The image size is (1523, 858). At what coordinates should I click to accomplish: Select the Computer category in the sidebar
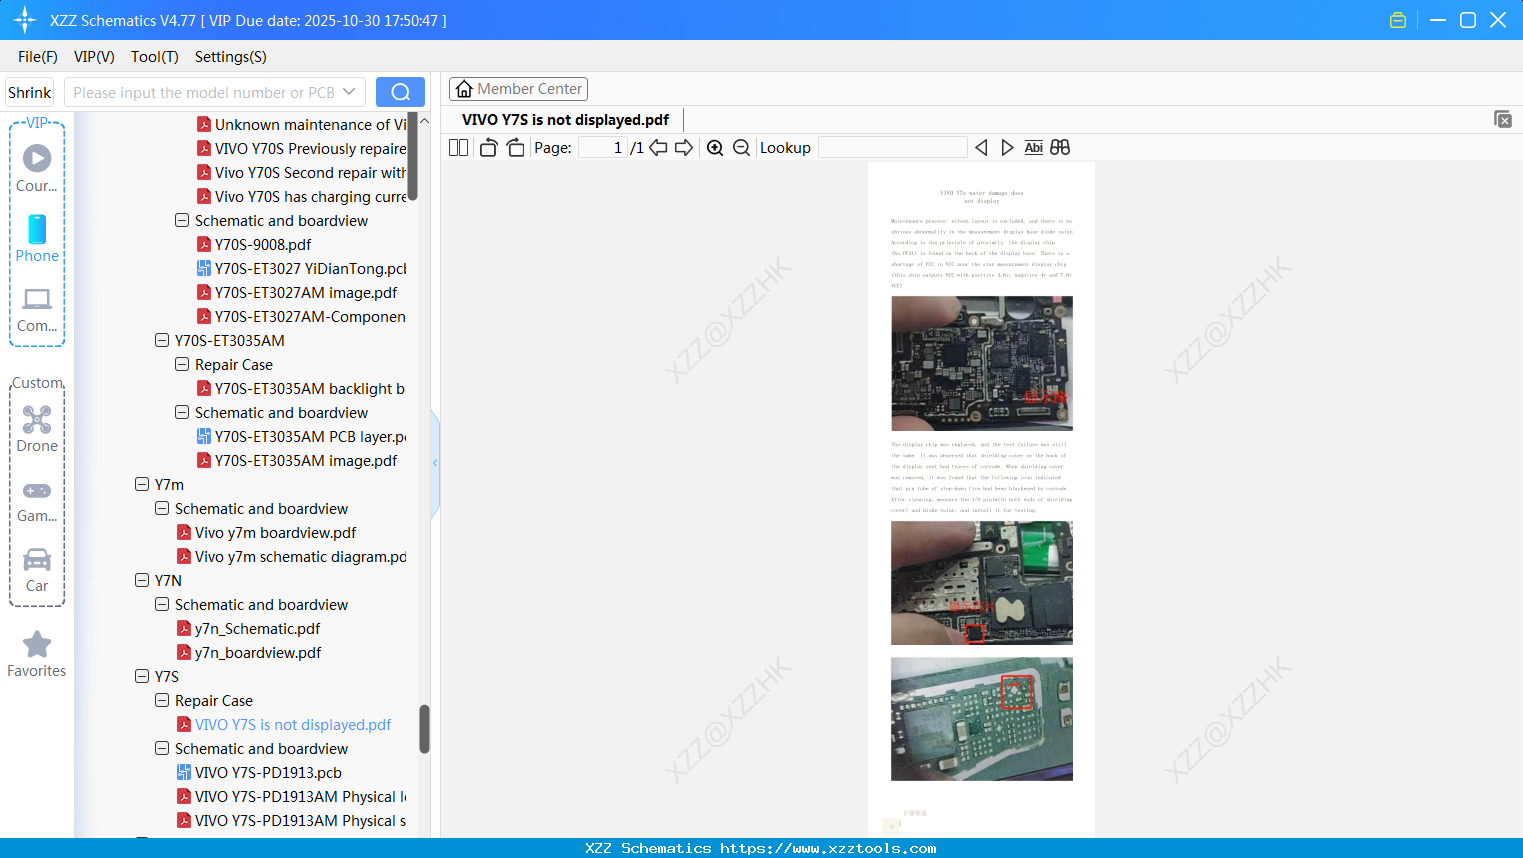[x=37, y=309]
